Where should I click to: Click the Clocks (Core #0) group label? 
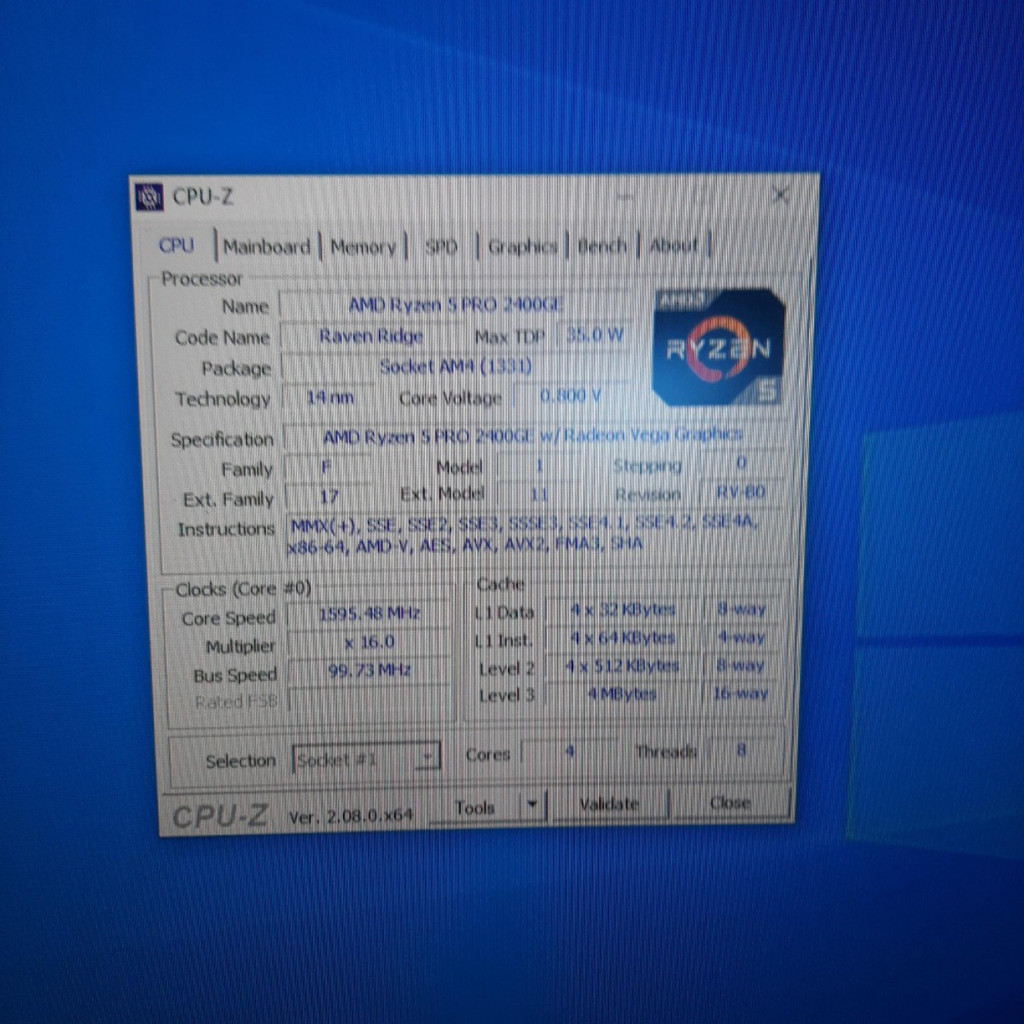[x=243, y=588]
